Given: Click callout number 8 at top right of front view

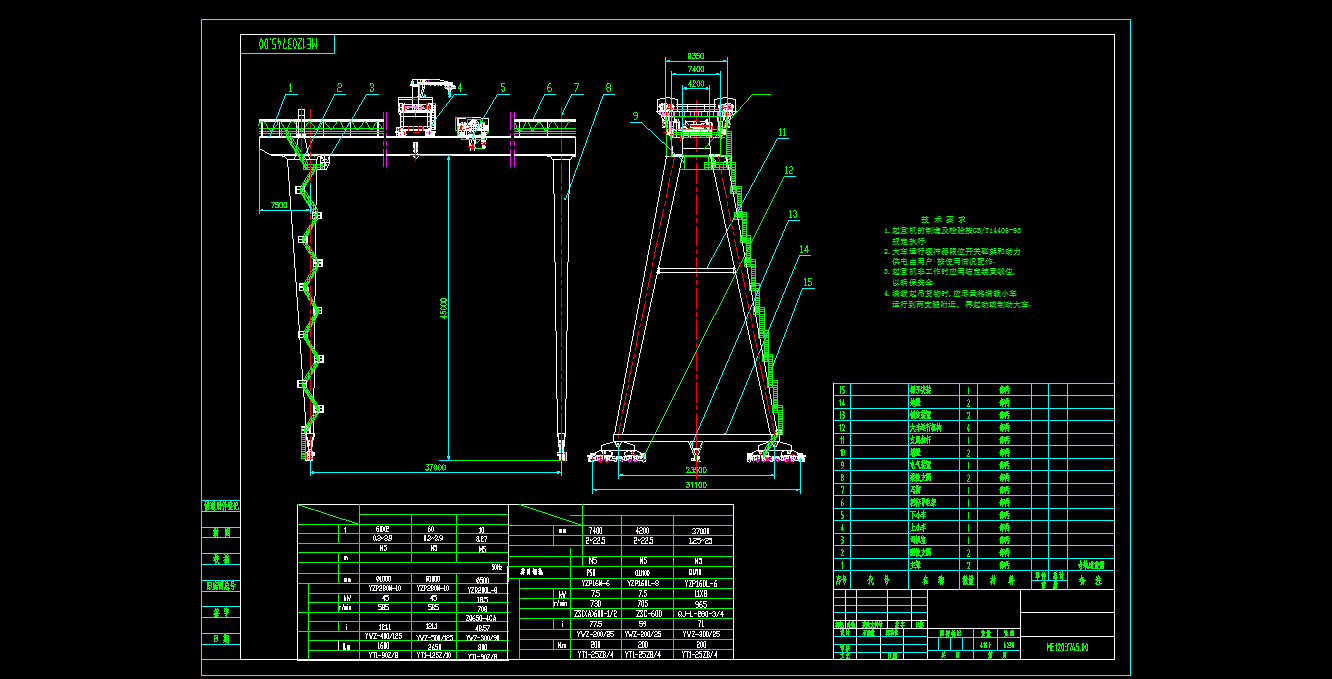Looking at the screenshot, I should coord(607,88).
